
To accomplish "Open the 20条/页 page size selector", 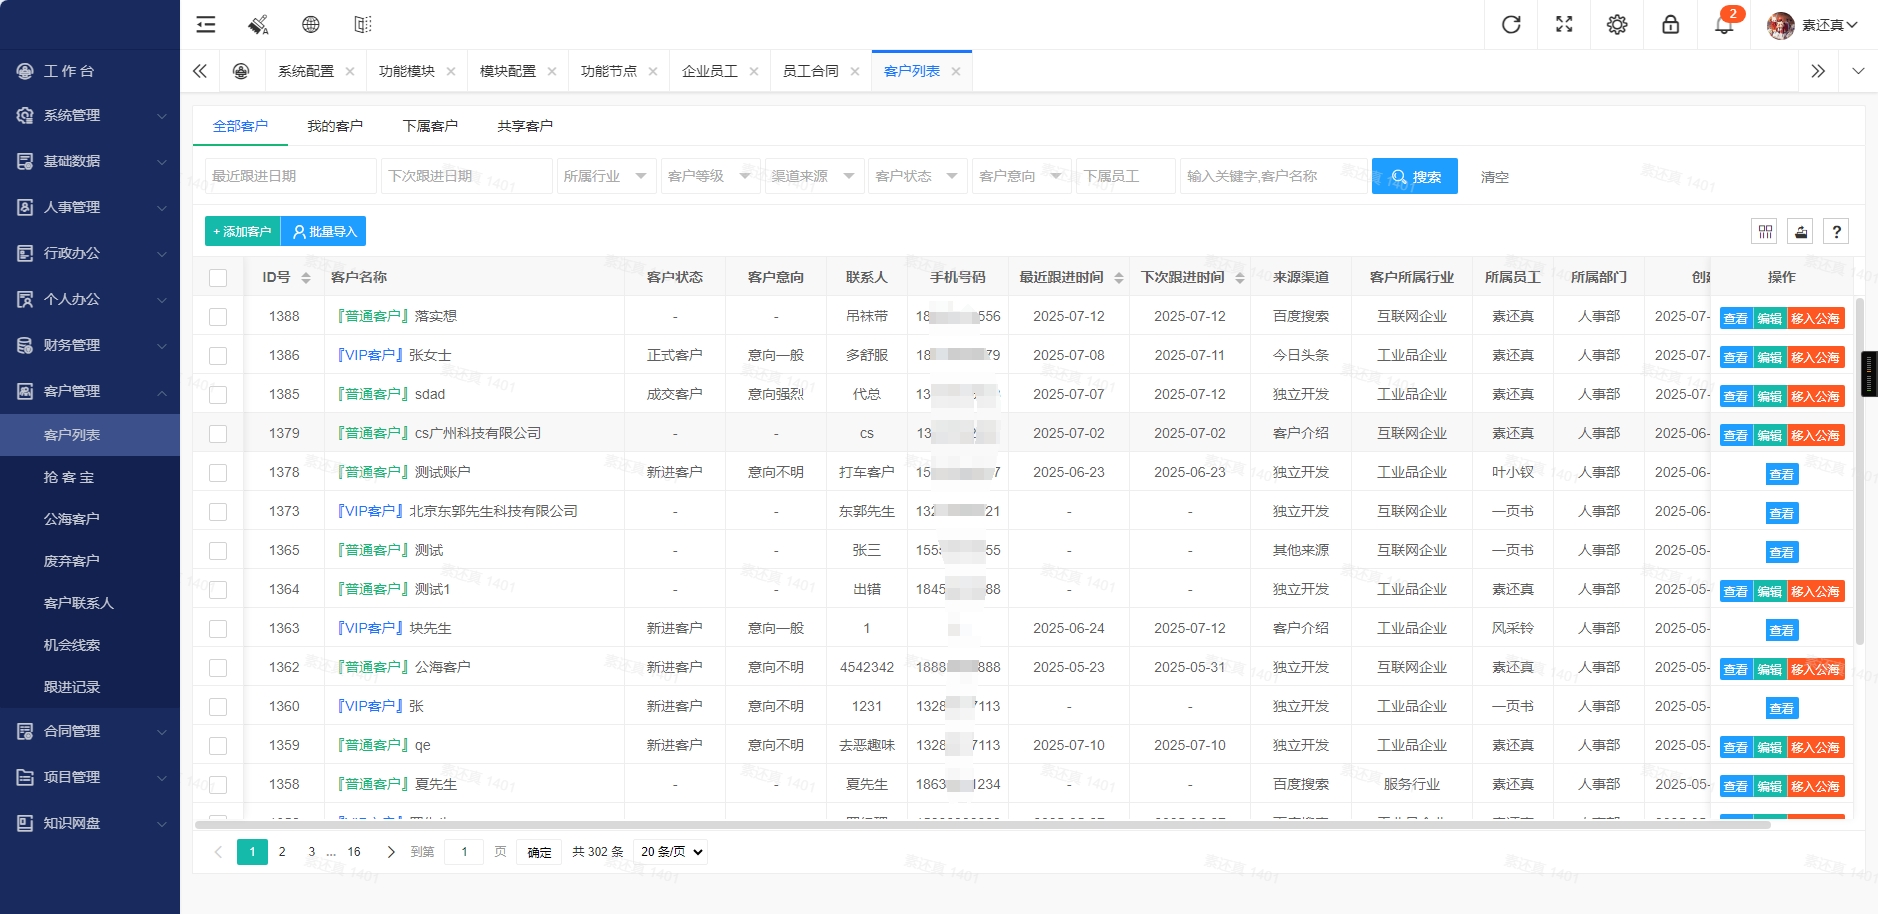I will pyautogui.click(x=668, y=851).
